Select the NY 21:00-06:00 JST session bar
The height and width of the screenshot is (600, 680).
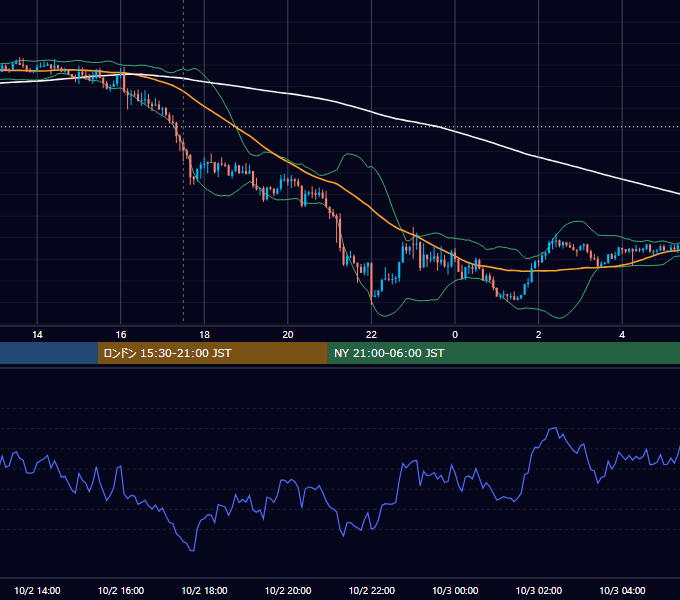(503, 353)
